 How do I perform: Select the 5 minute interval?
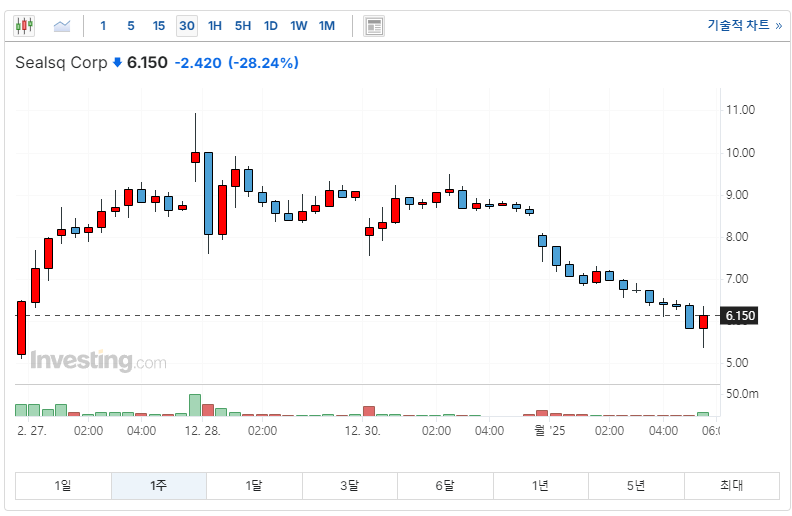pos(131,26)
